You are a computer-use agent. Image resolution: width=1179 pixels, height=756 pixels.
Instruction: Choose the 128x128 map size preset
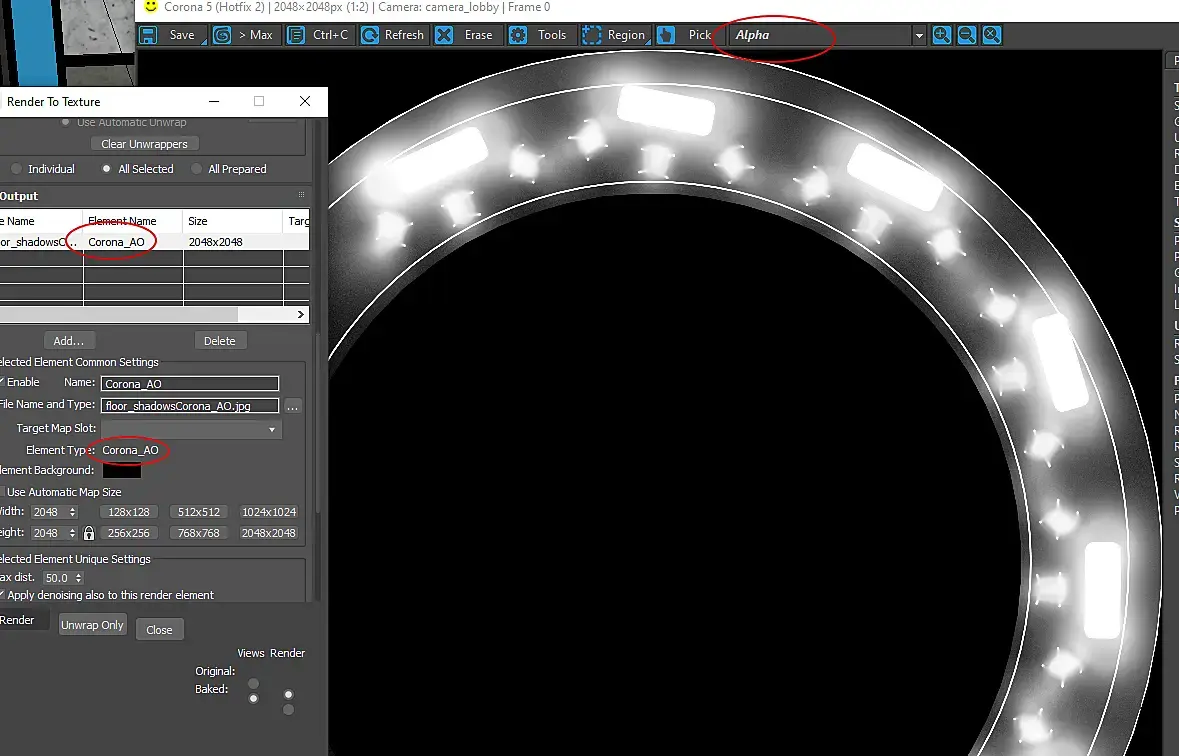click(129, 512)
